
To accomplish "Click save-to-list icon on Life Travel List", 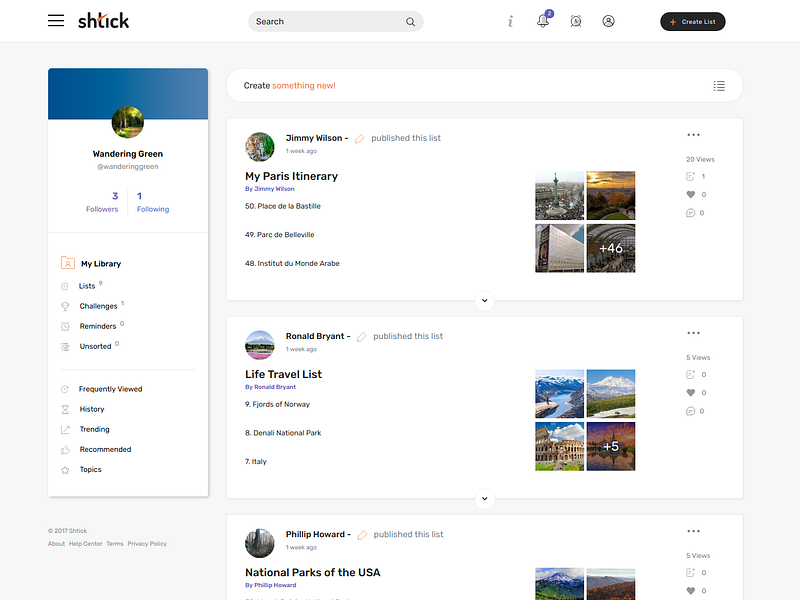I will pos(690,374).
